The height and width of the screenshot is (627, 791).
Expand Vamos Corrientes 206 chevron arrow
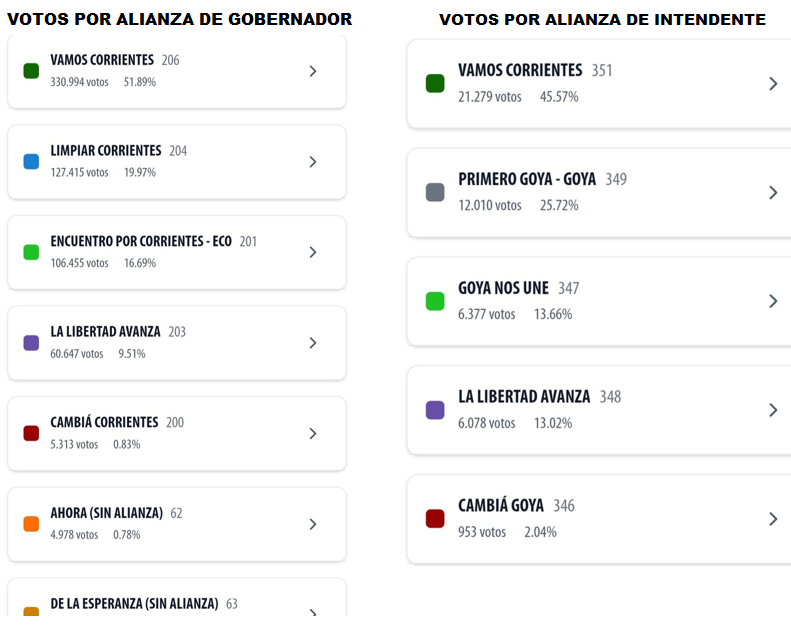pos(313,71)
